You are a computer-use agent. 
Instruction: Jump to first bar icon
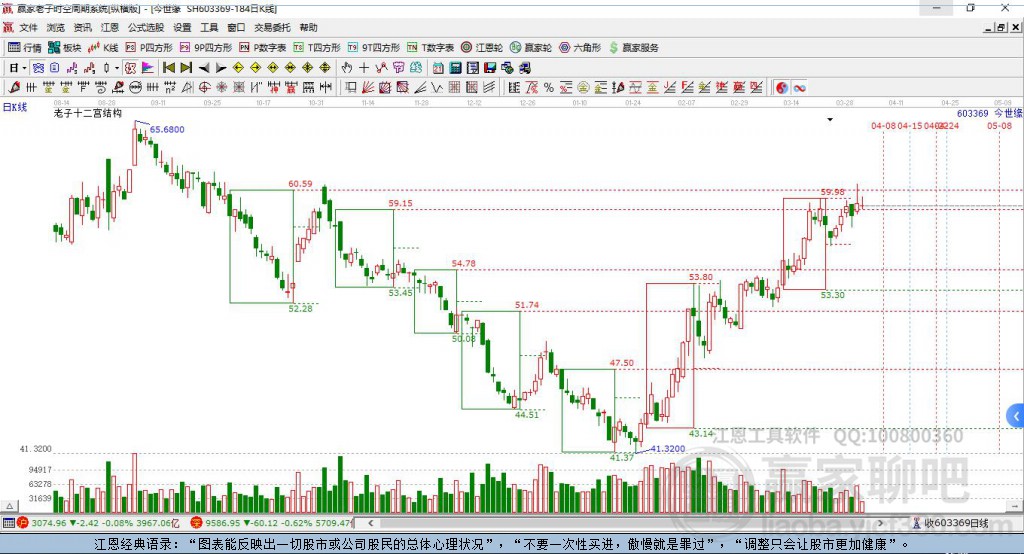(x=168, y=68)
